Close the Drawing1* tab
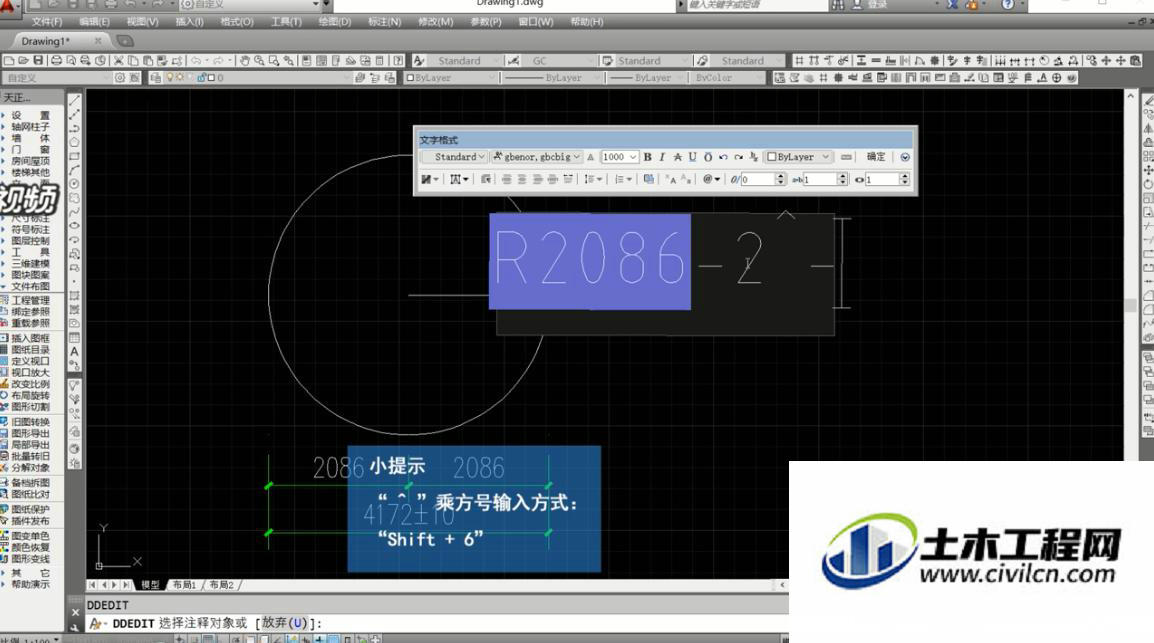The width and height of the screenshot is (1154, 643). 98,40
